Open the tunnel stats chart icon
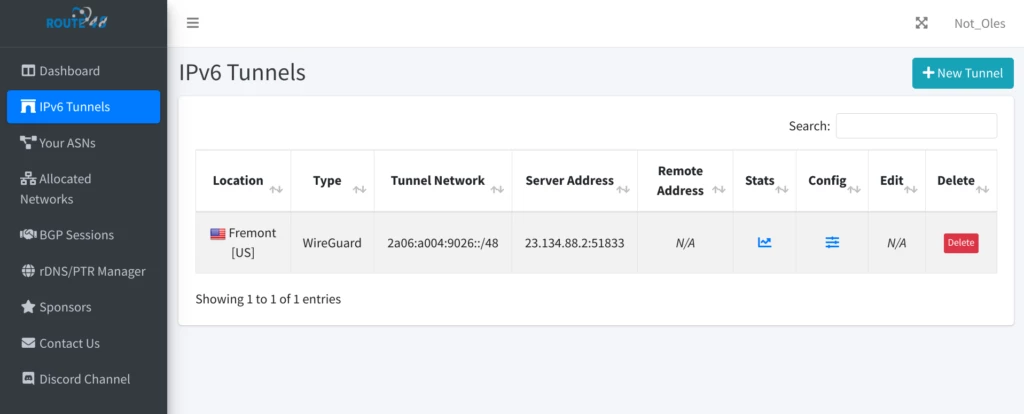 tap(765, 242)
